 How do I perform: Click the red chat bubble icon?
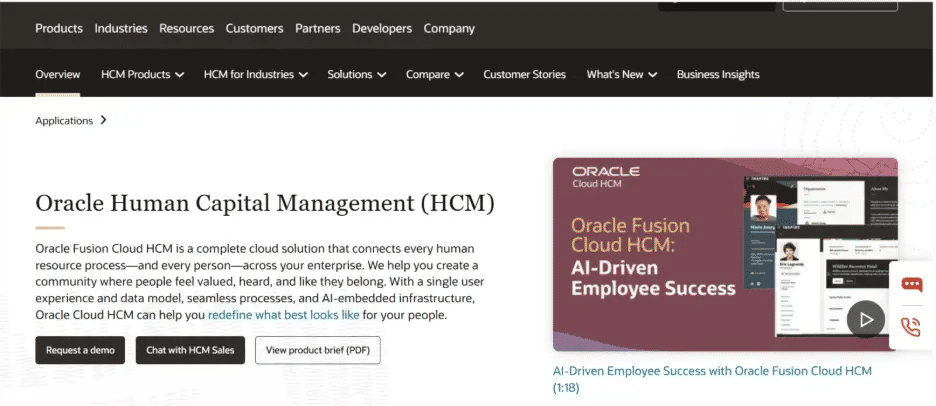(x=911, y=284)
